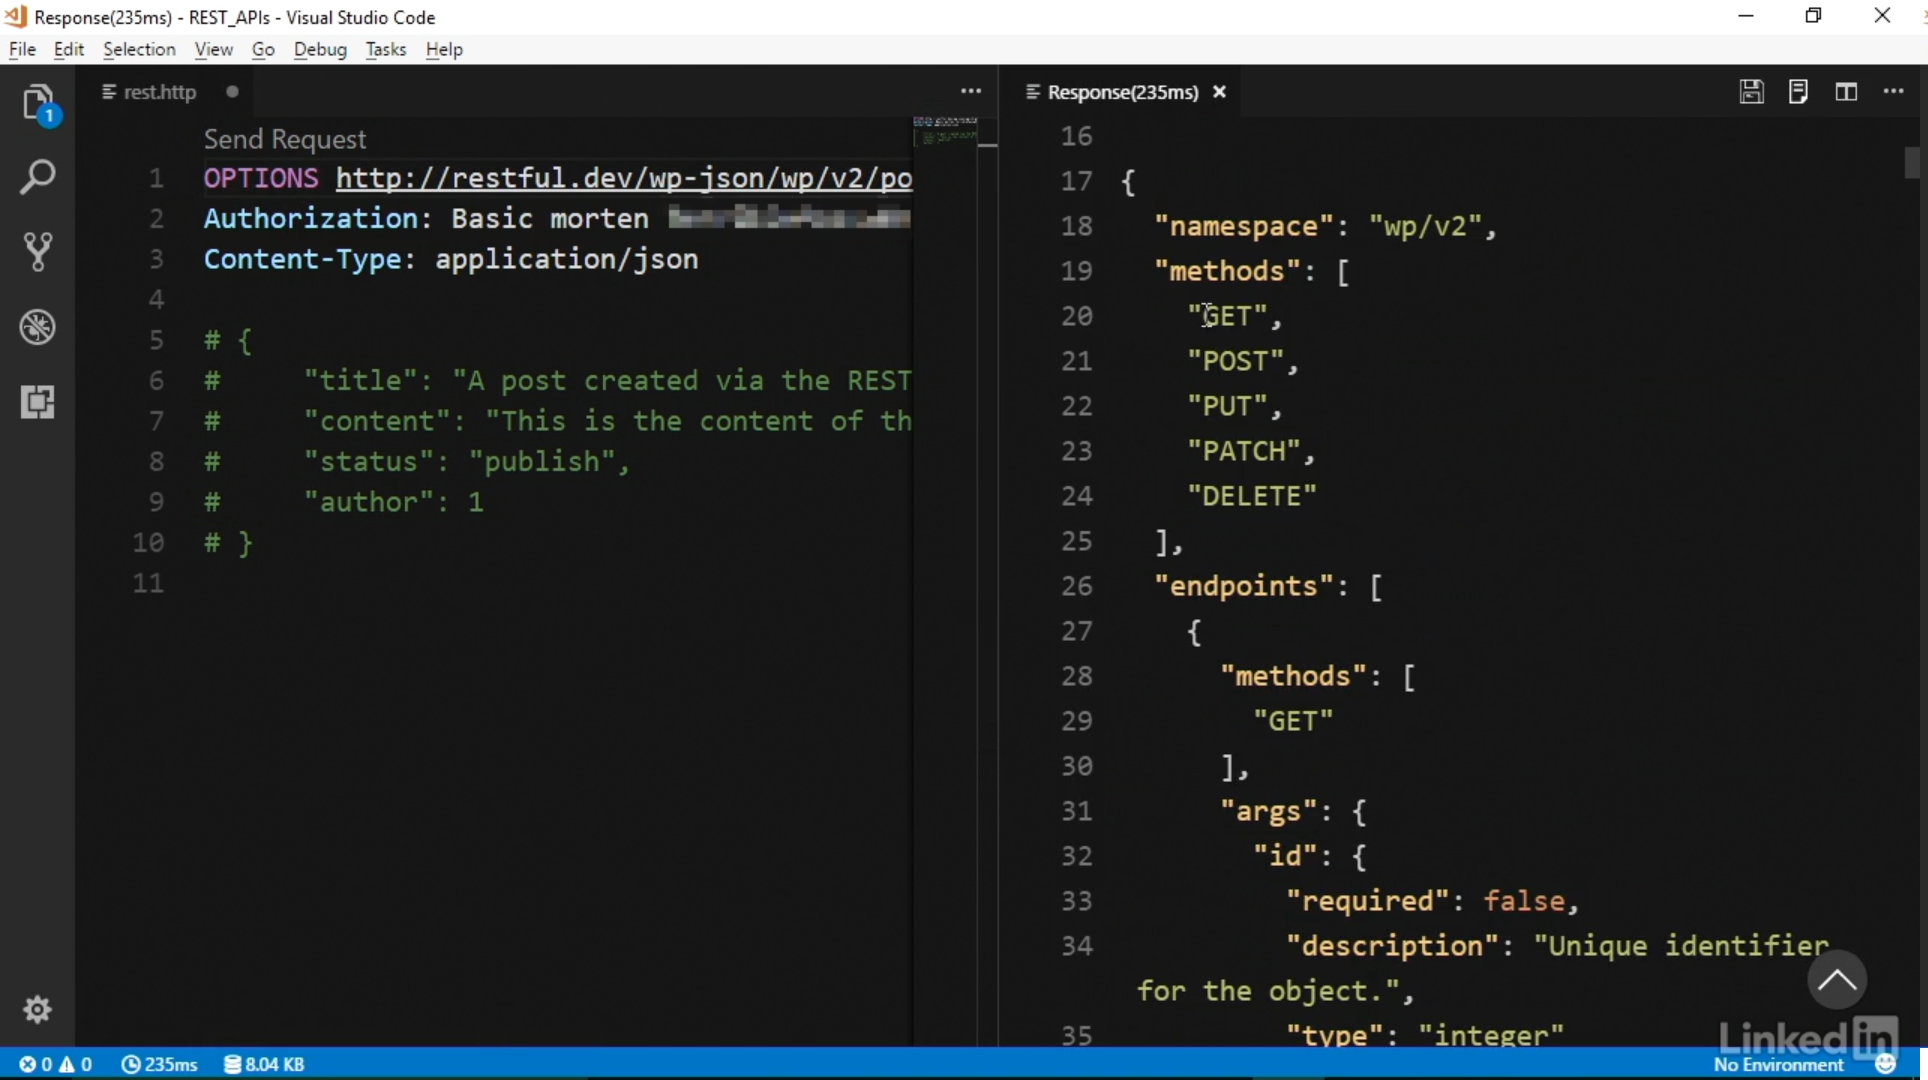Close the Response(235ms) tab
Image resolution: width=1928 pixels, height=1080 pixels.
point(1219,92)
